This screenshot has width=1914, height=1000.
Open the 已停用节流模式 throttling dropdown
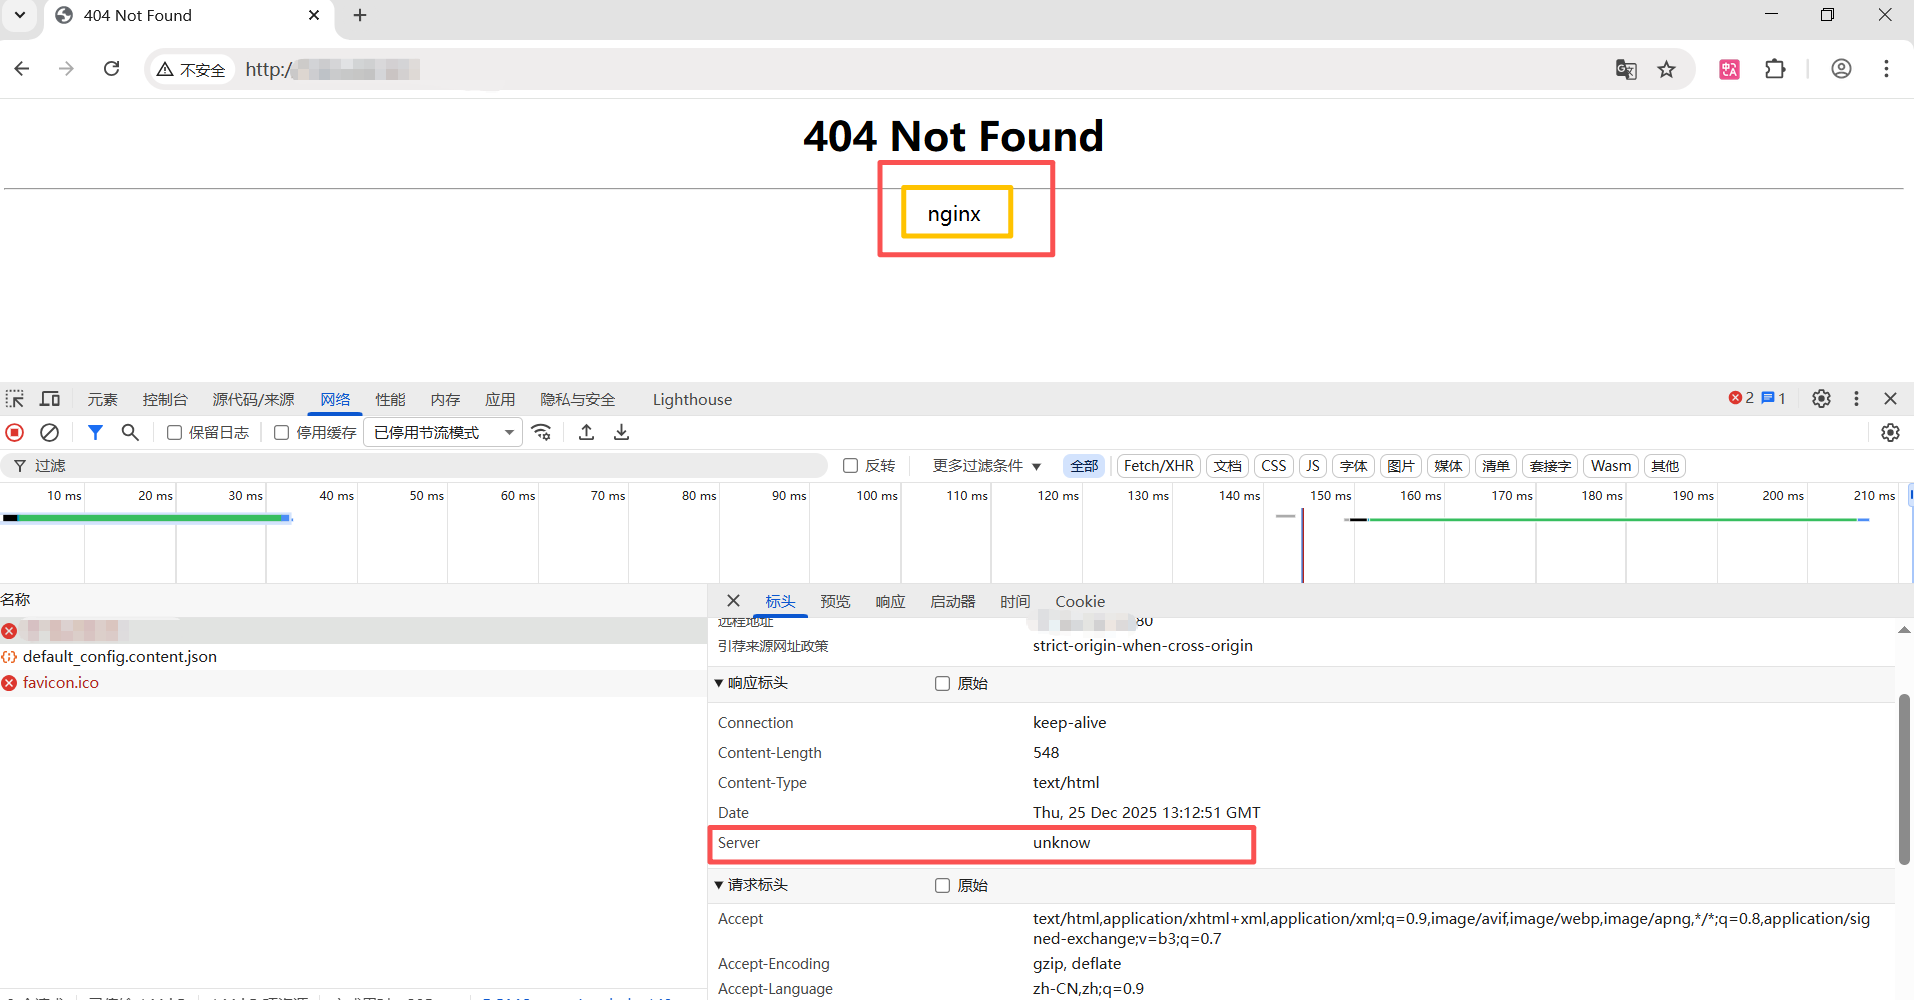[443, 433]
